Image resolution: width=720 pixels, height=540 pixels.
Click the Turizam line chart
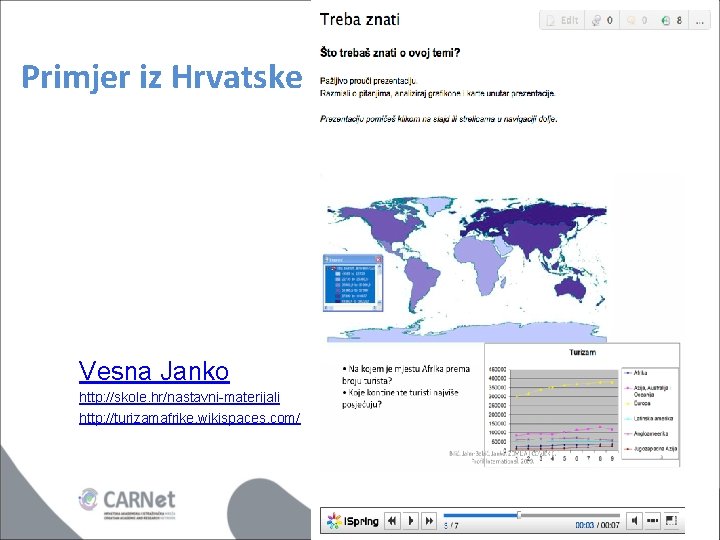(582, 405)
